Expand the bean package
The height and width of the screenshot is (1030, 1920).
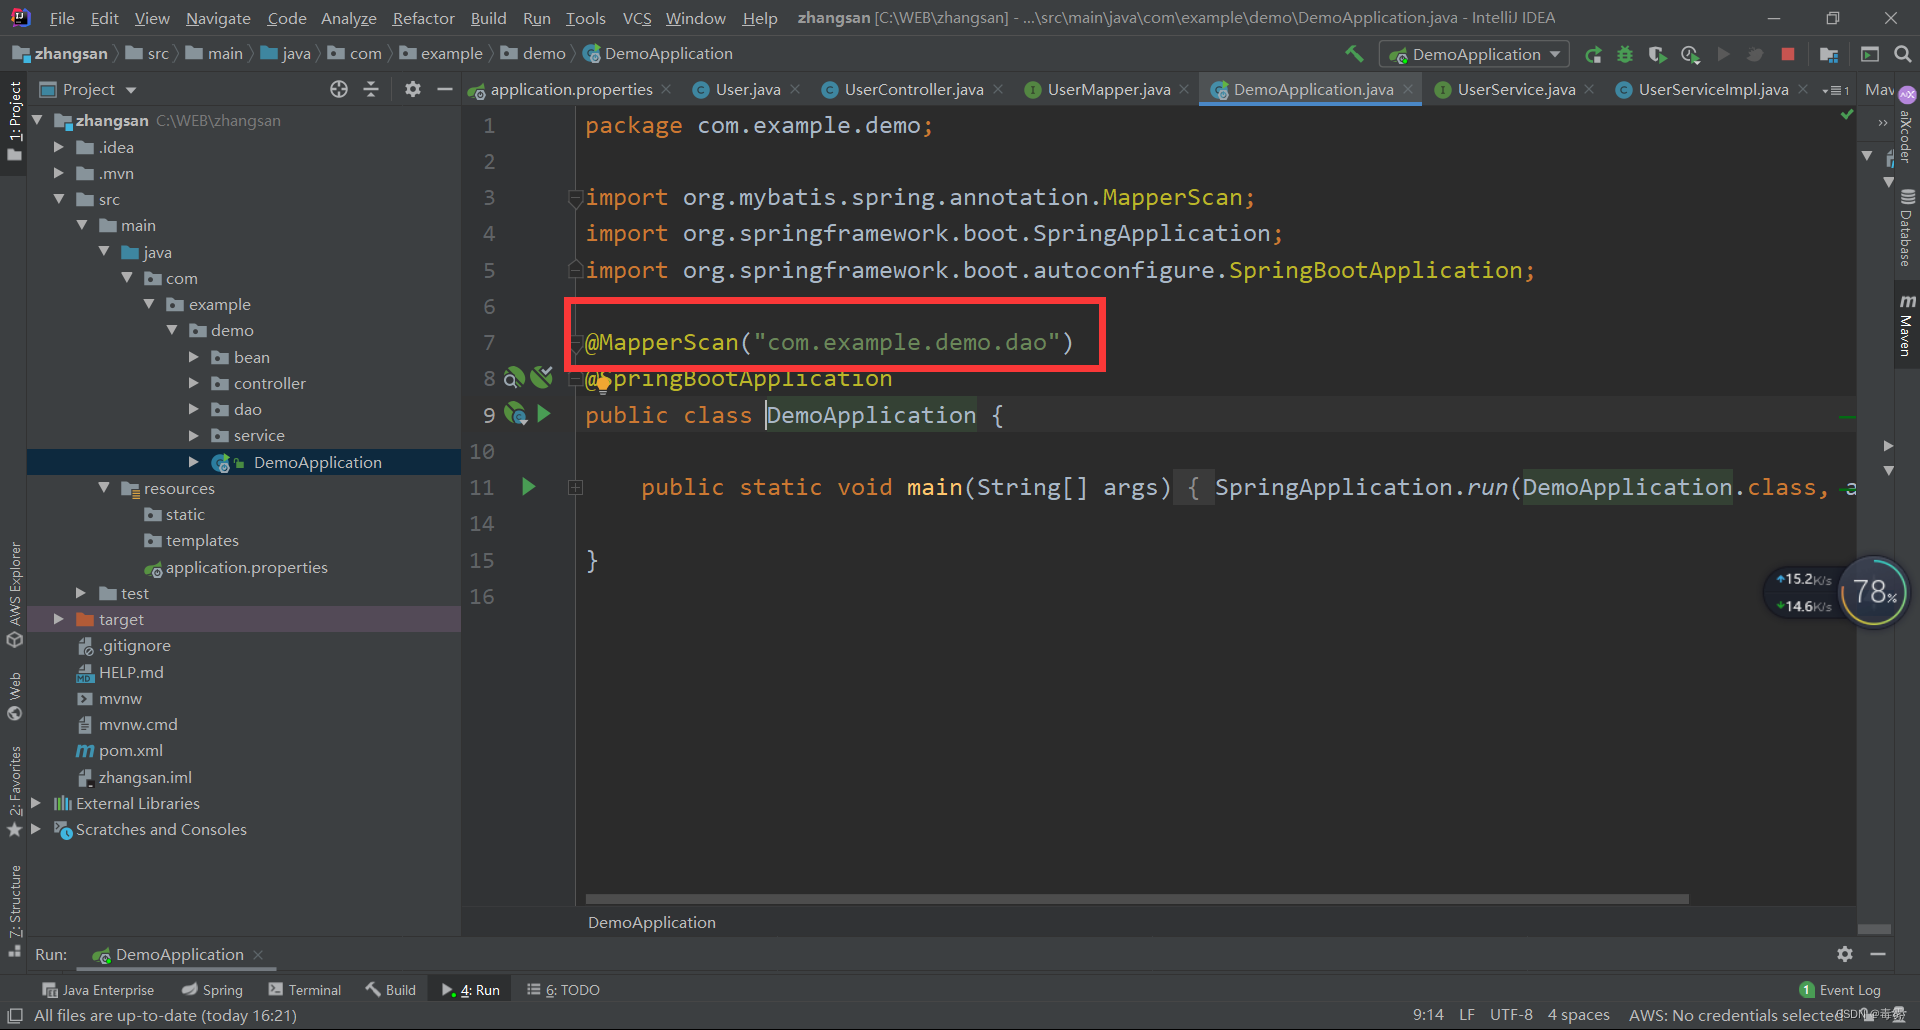194,357
